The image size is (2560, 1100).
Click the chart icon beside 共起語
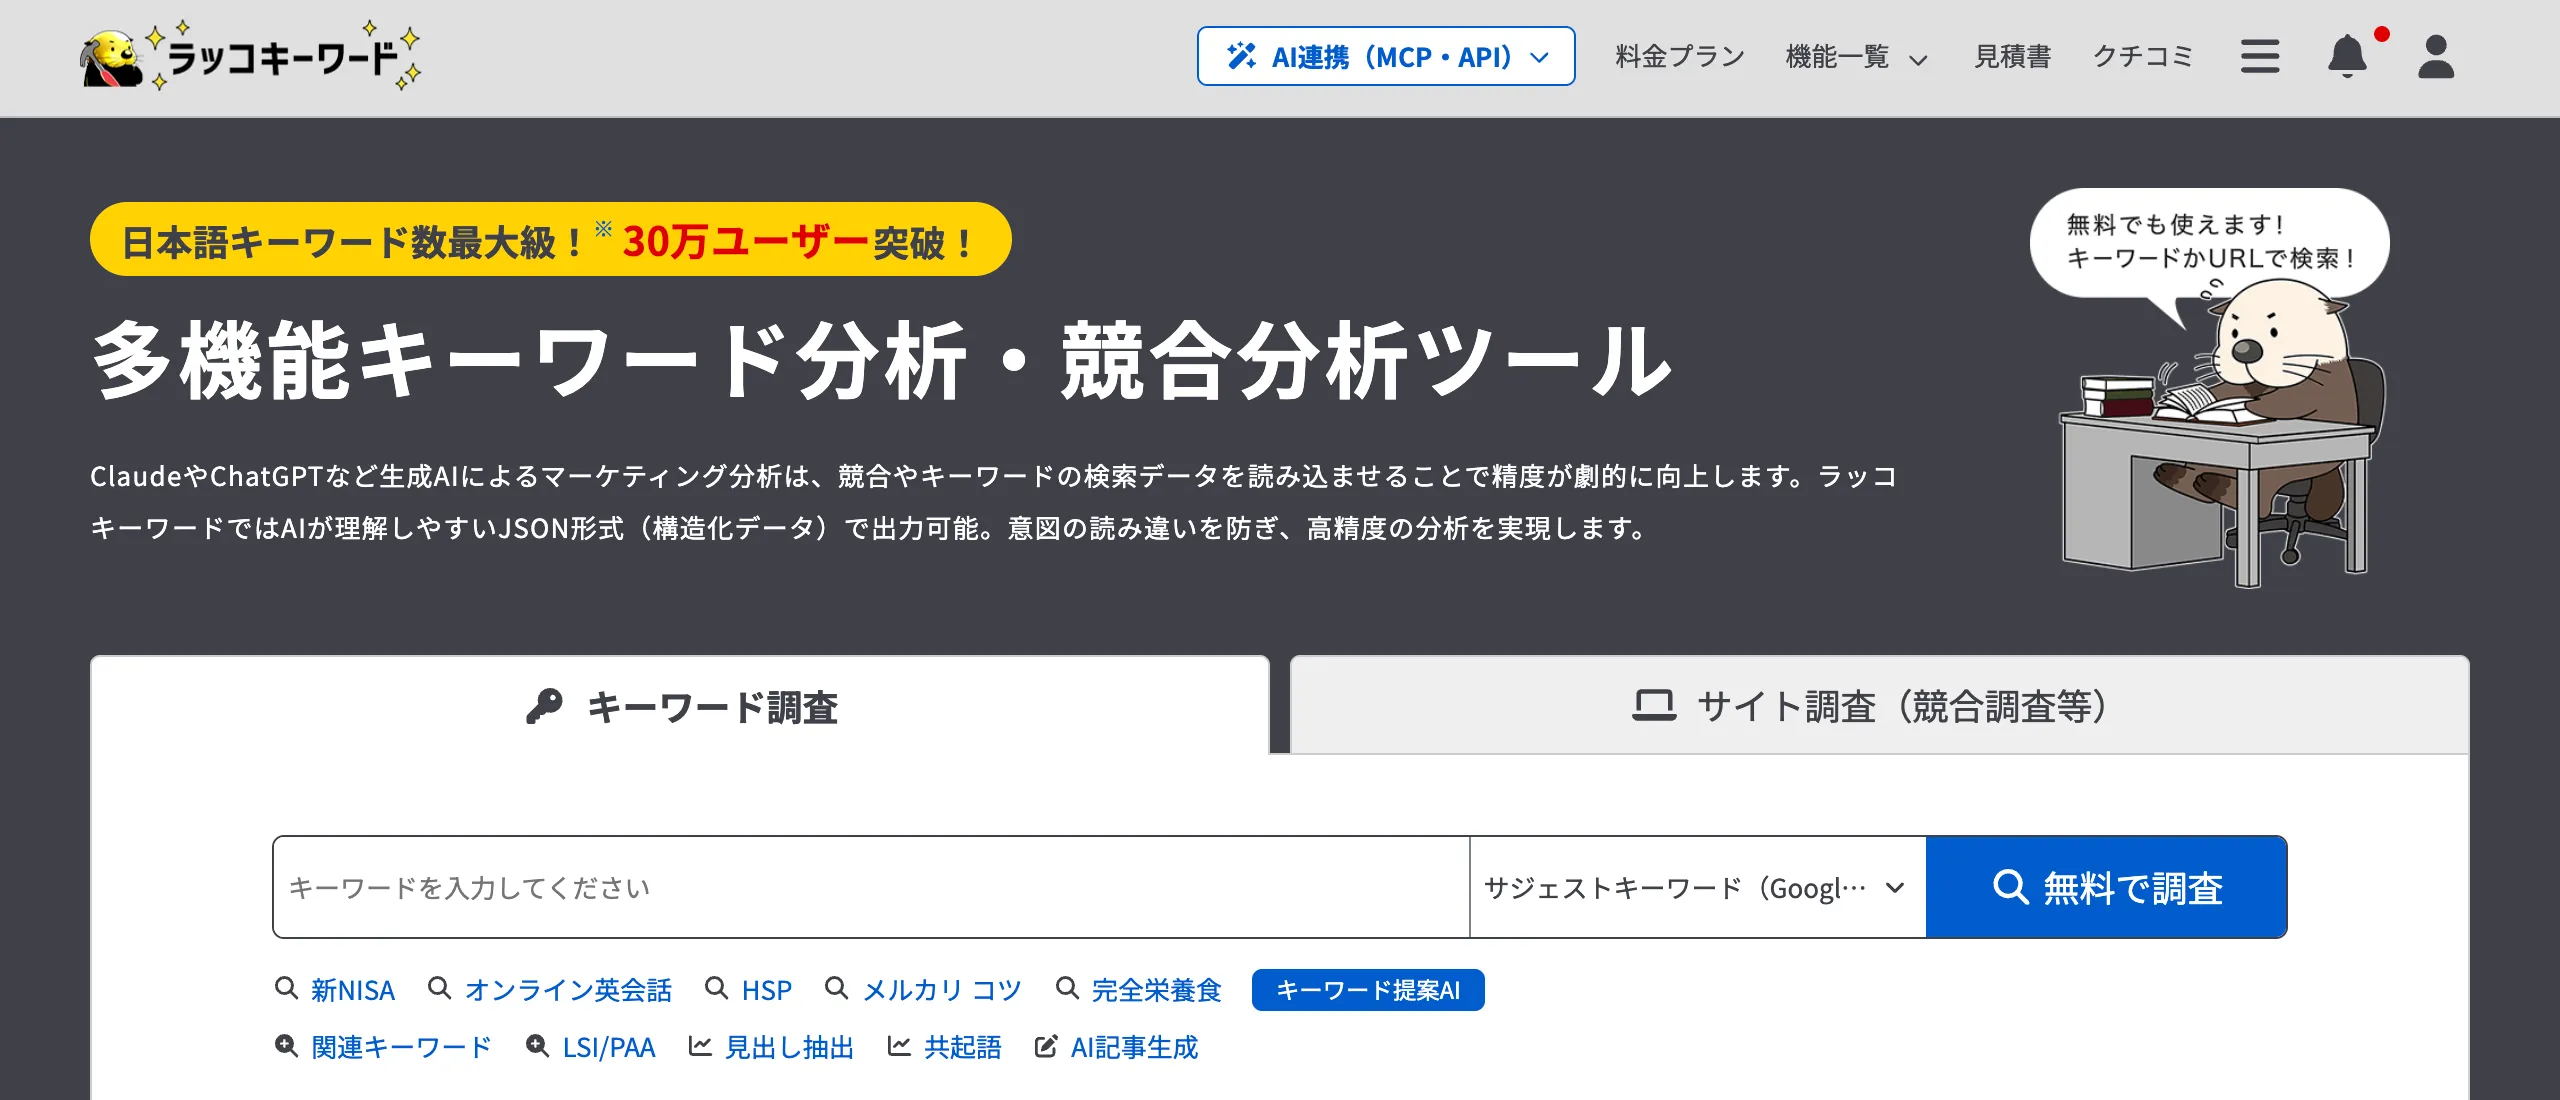coord(899,1046)
